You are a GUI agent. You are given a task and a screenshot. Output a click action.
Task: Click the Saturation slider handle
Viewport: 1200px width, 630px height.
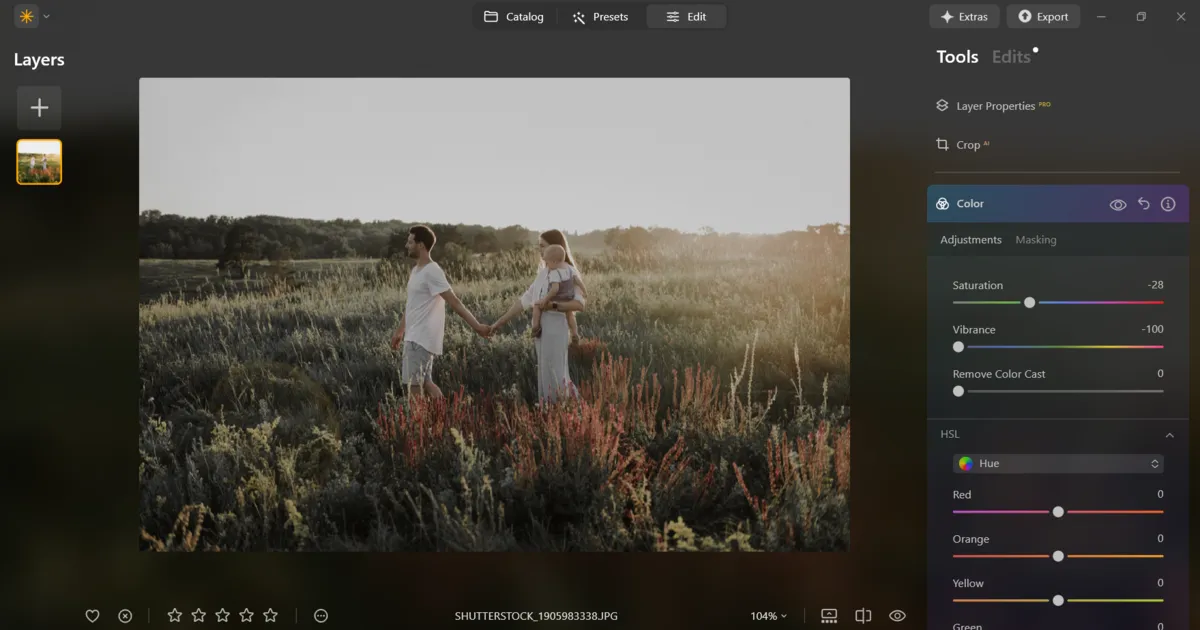[x=1029, y=302]
